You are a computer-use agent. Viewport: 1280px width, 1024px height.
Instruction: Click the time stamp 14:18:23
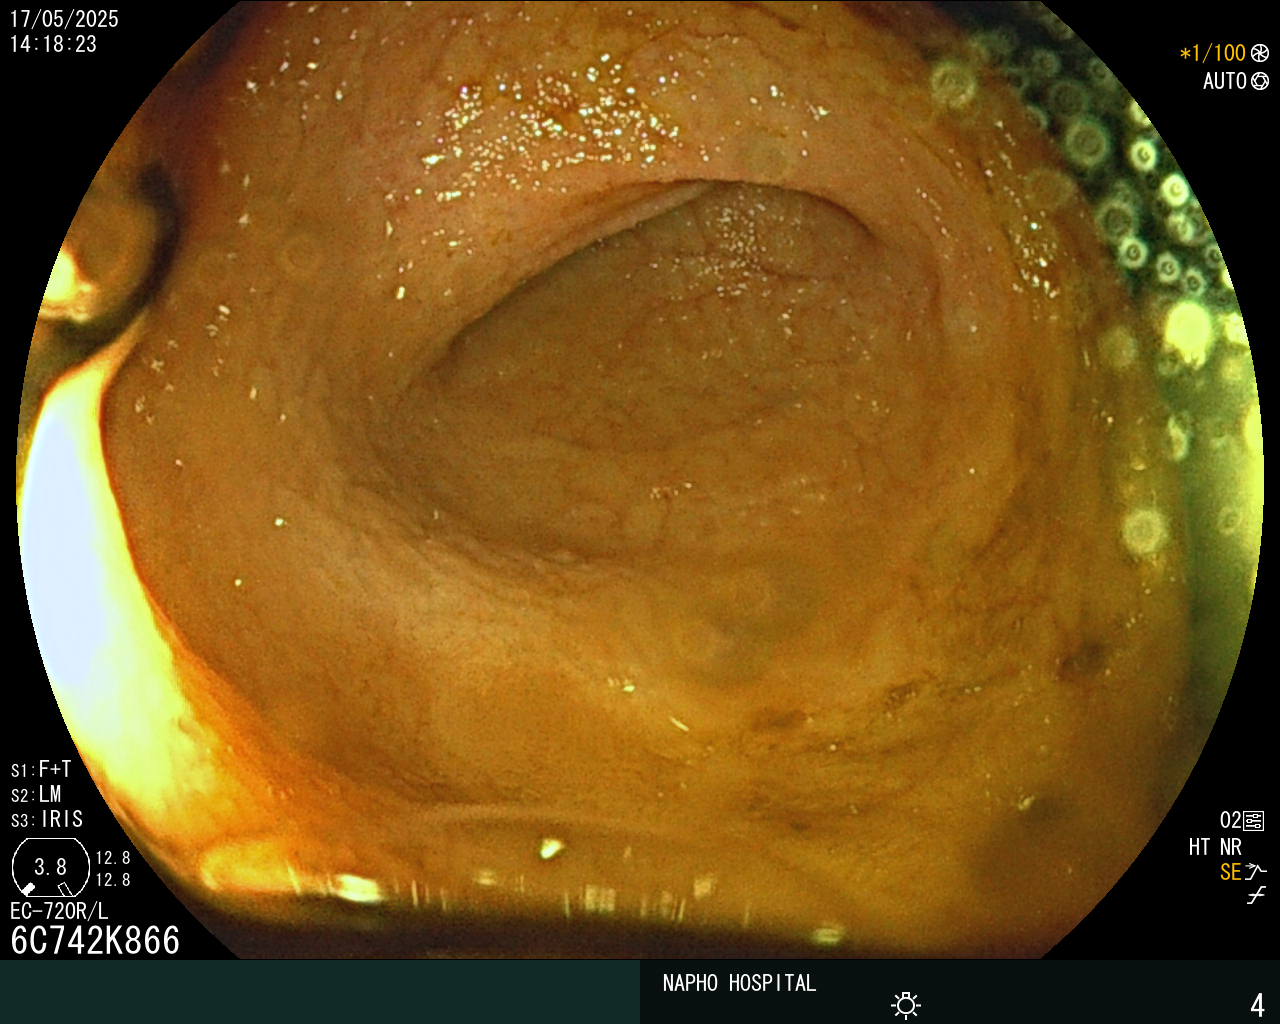pyautogui.click(x=53, y=44)
